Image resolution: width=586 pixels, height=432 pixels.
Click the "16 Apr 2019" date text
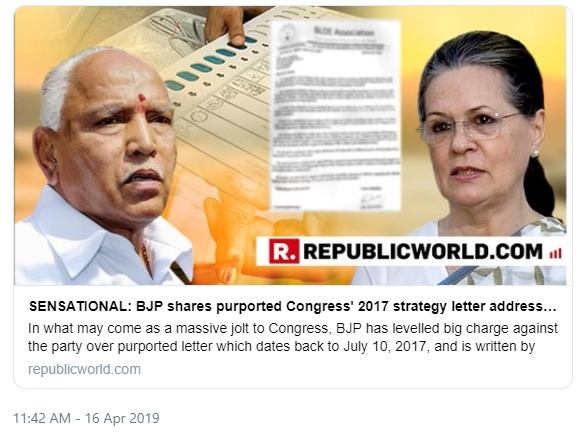click(x=122, y=418)
